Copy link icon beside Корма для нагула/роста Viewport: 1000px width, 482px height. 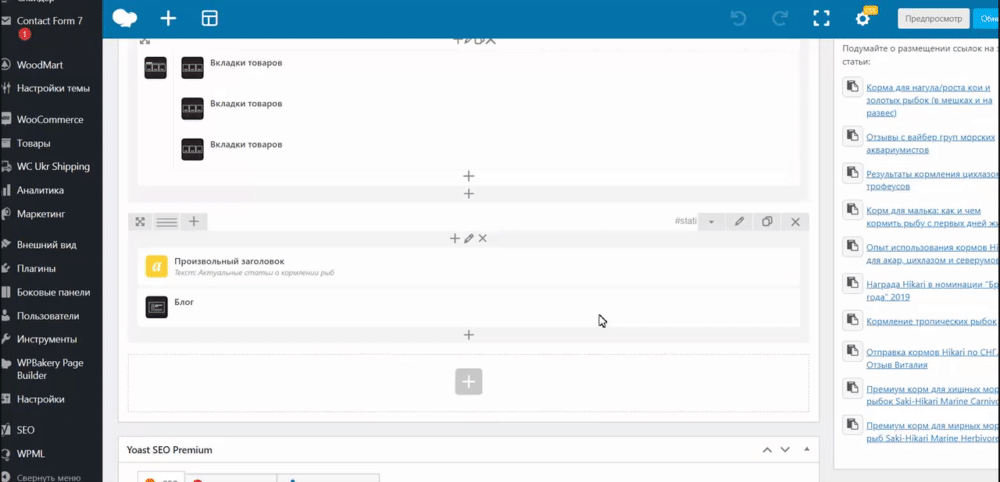851,87
